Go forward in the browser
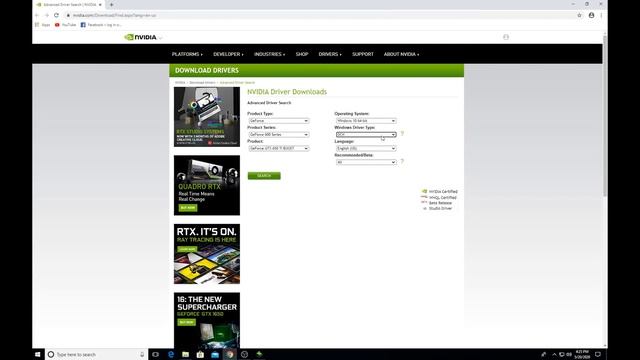Viewport: 640px width, 360px height. (47, 16)
